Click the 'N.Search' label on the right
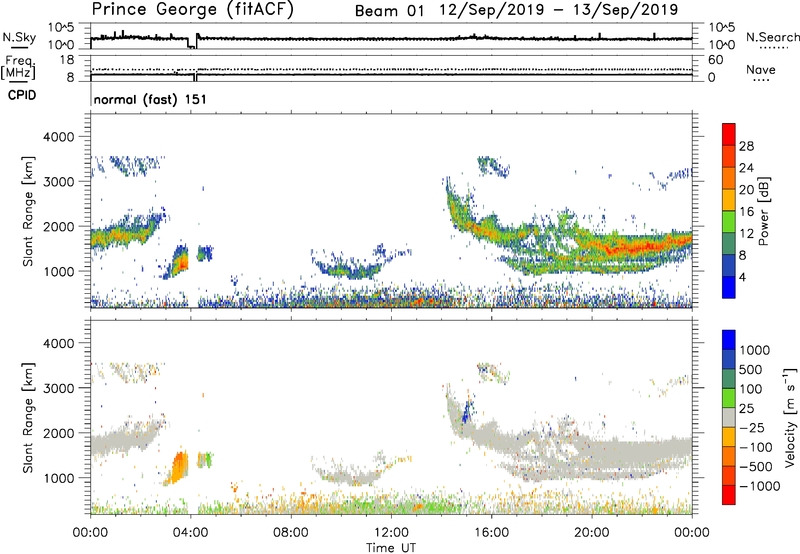This screenshot has width=800, height=554. coord(772,37)
